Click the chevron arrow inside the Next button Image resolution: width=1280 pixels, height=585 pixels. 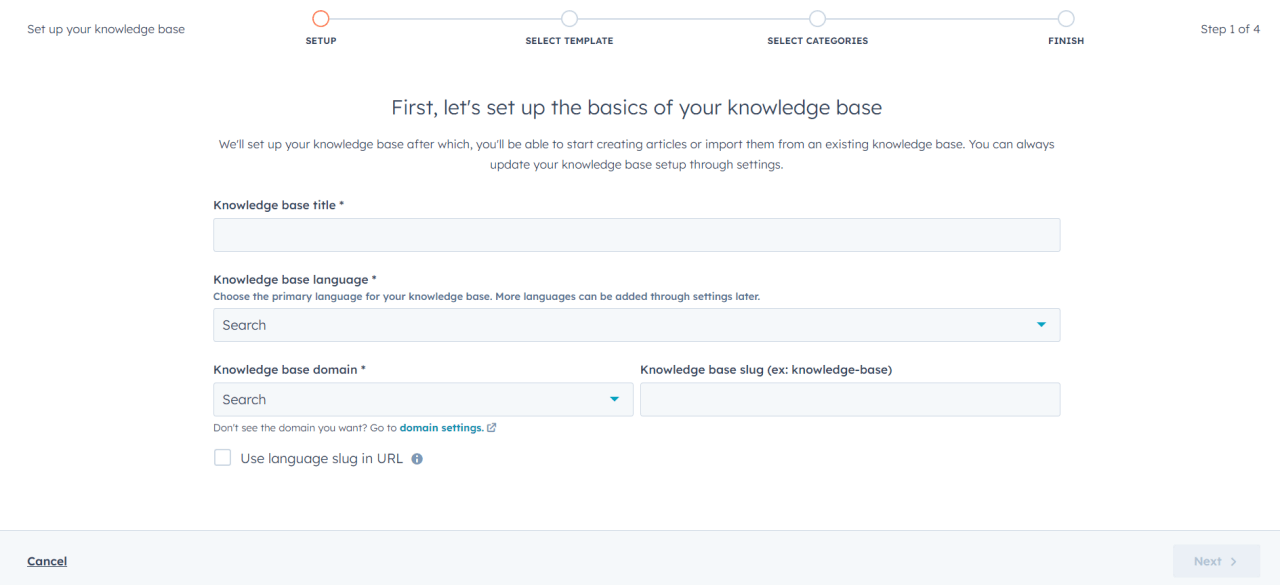pyautogui.click(x=1233, y=561)
